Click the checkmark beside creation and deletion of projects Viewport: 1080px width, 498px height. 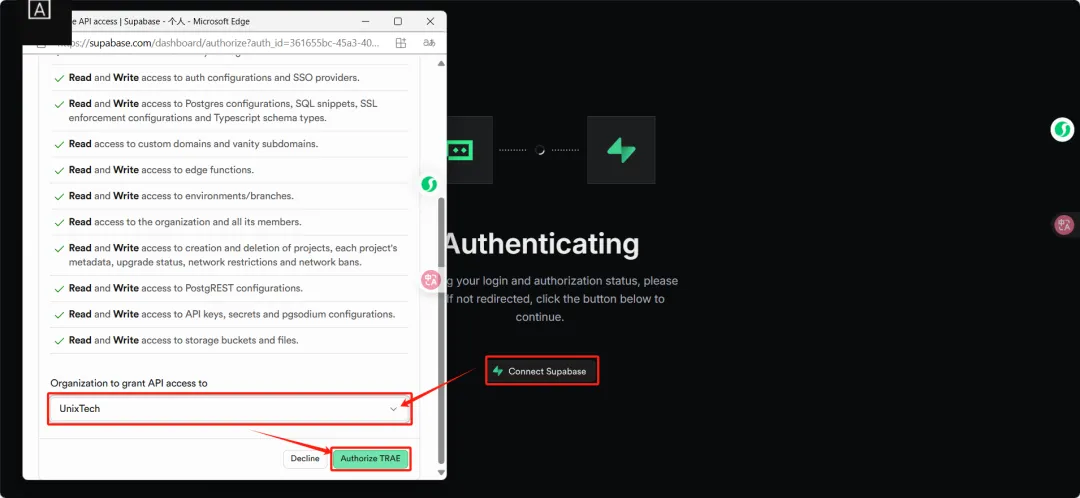tap(59, 249)
